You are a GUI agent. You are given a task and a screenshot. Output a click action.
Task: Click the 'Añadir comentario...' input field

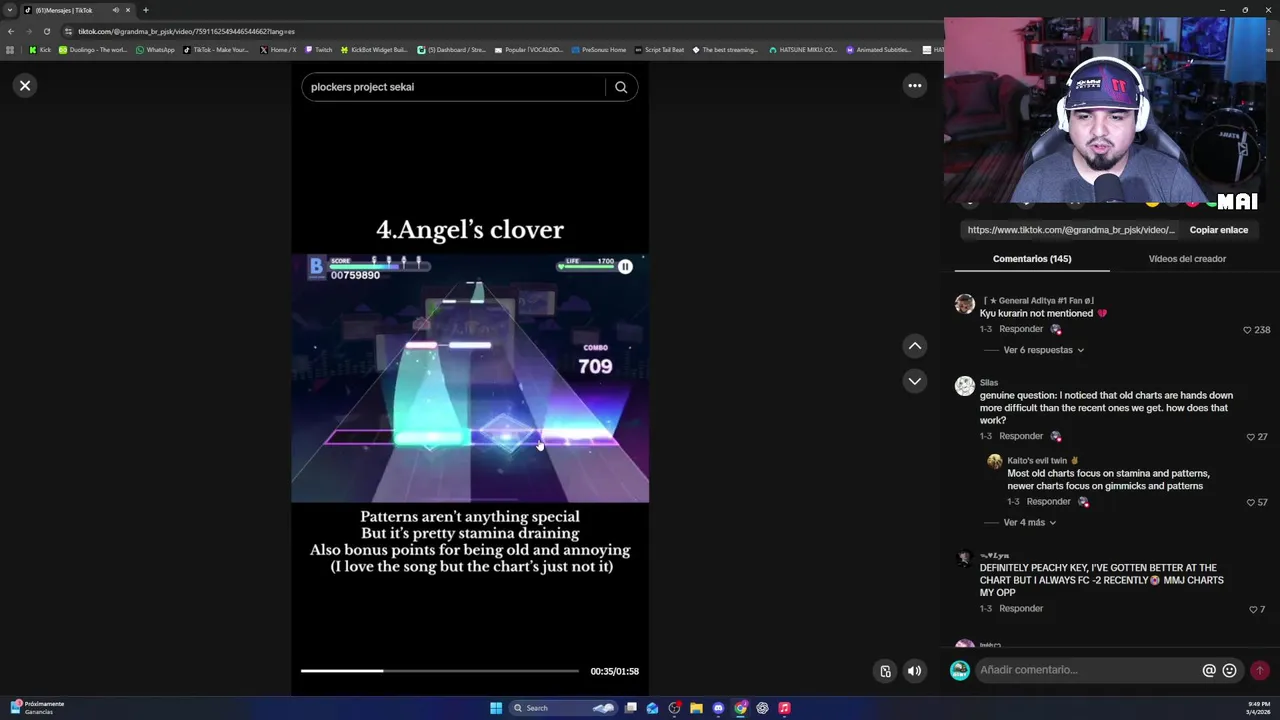point(1088,670)
